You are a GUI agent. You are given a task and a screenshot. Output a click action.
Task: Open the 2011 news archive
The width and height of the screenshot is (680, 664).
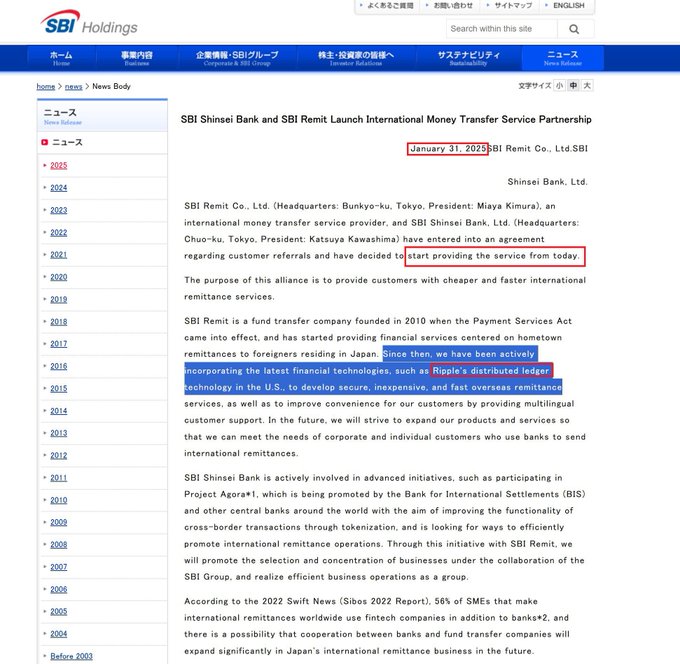(59, 478)
